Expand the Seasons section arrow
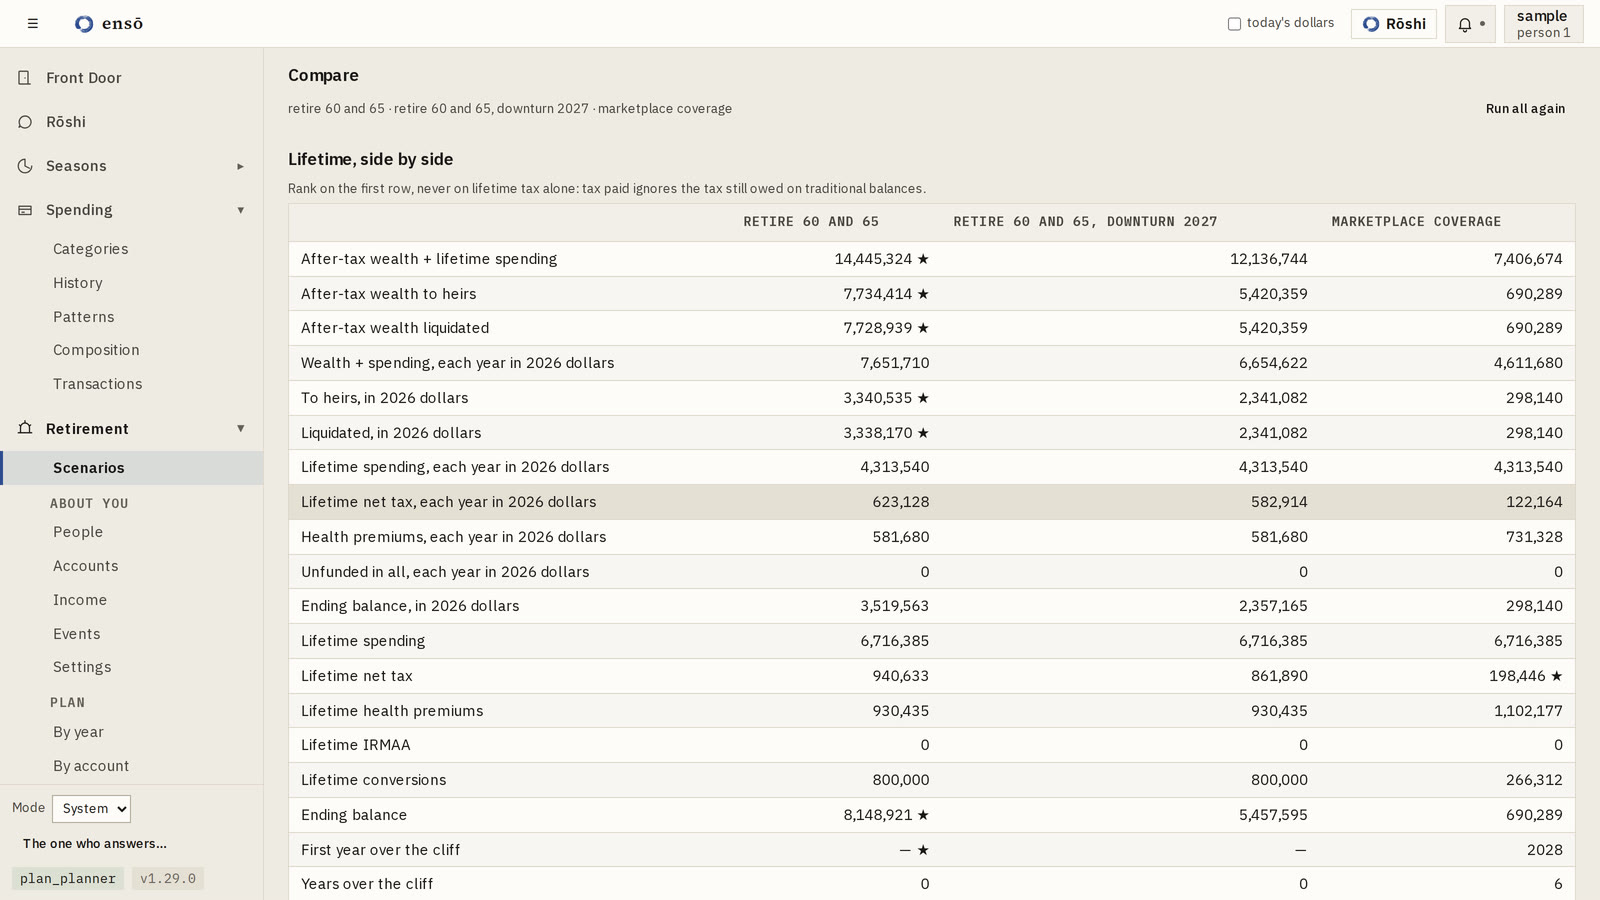This screenshot has width=1600, height=900. point(240,166)
